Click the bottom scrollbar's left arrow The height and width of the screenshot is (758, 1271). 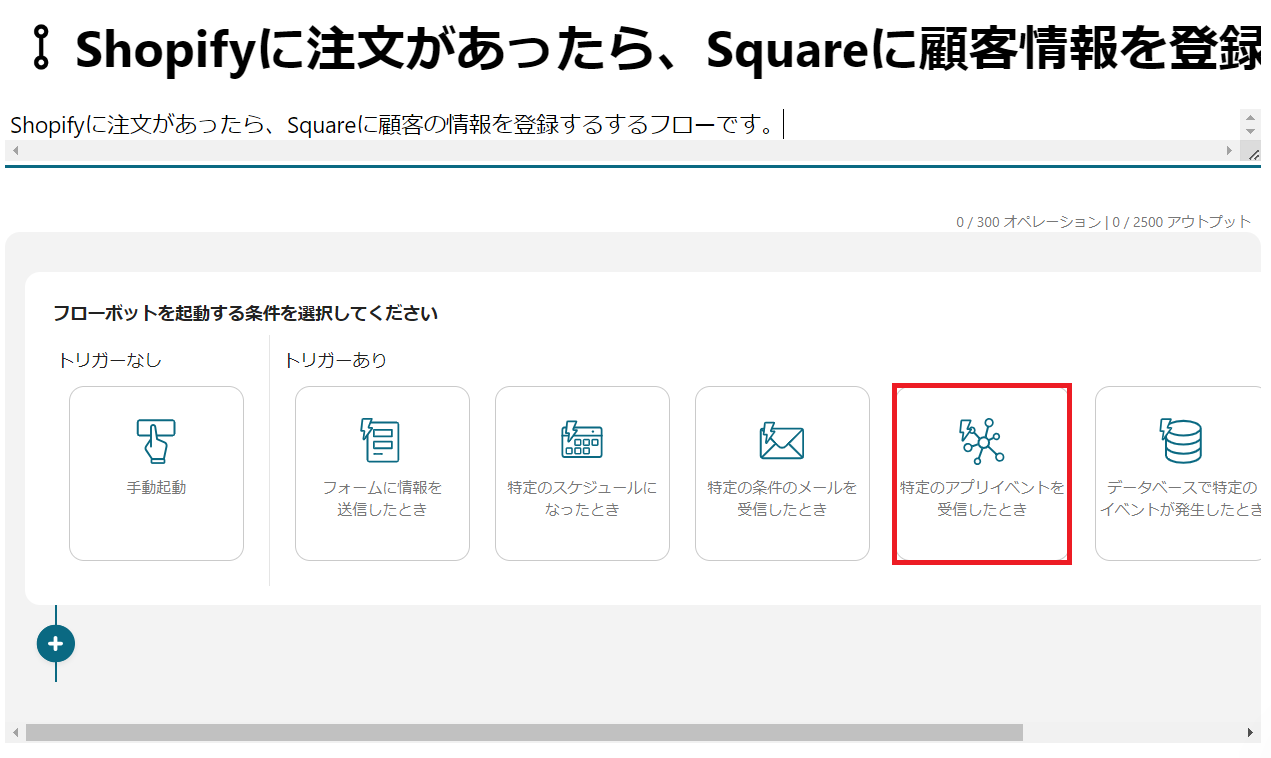pyautogui.click(x=14, y=732)
